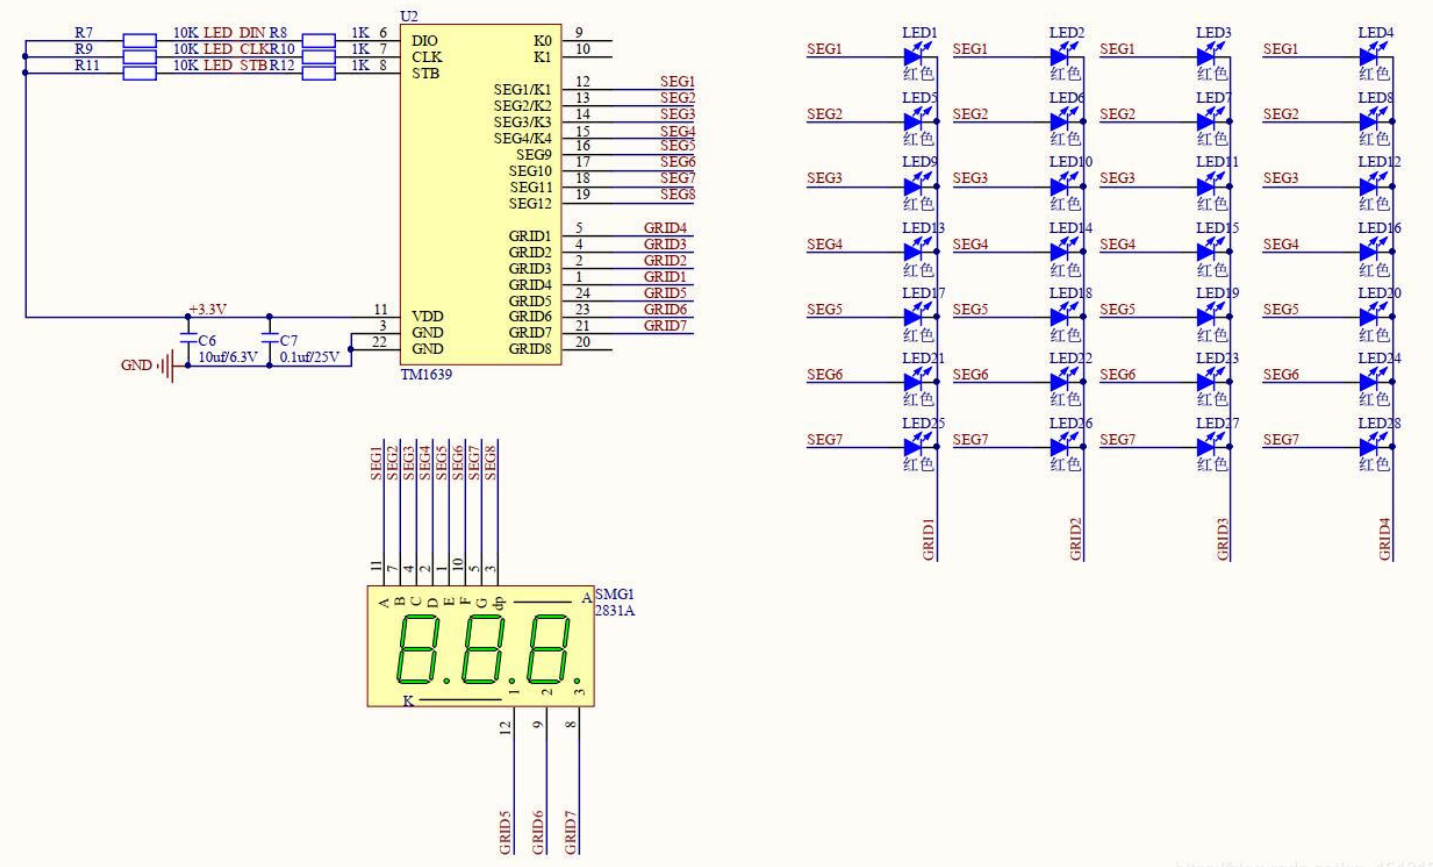The height and width of the screenshot is (867, 1433).
Task: Select the SEG4/K4 pin name
Action: tap(522, 138)
